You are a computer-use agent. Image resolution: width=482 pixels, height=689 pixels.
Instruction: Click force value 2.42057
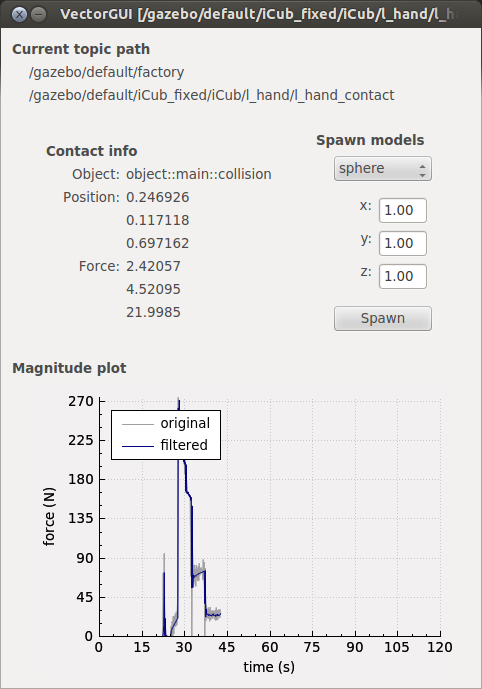pyautogui.click(x=153, y=266)
